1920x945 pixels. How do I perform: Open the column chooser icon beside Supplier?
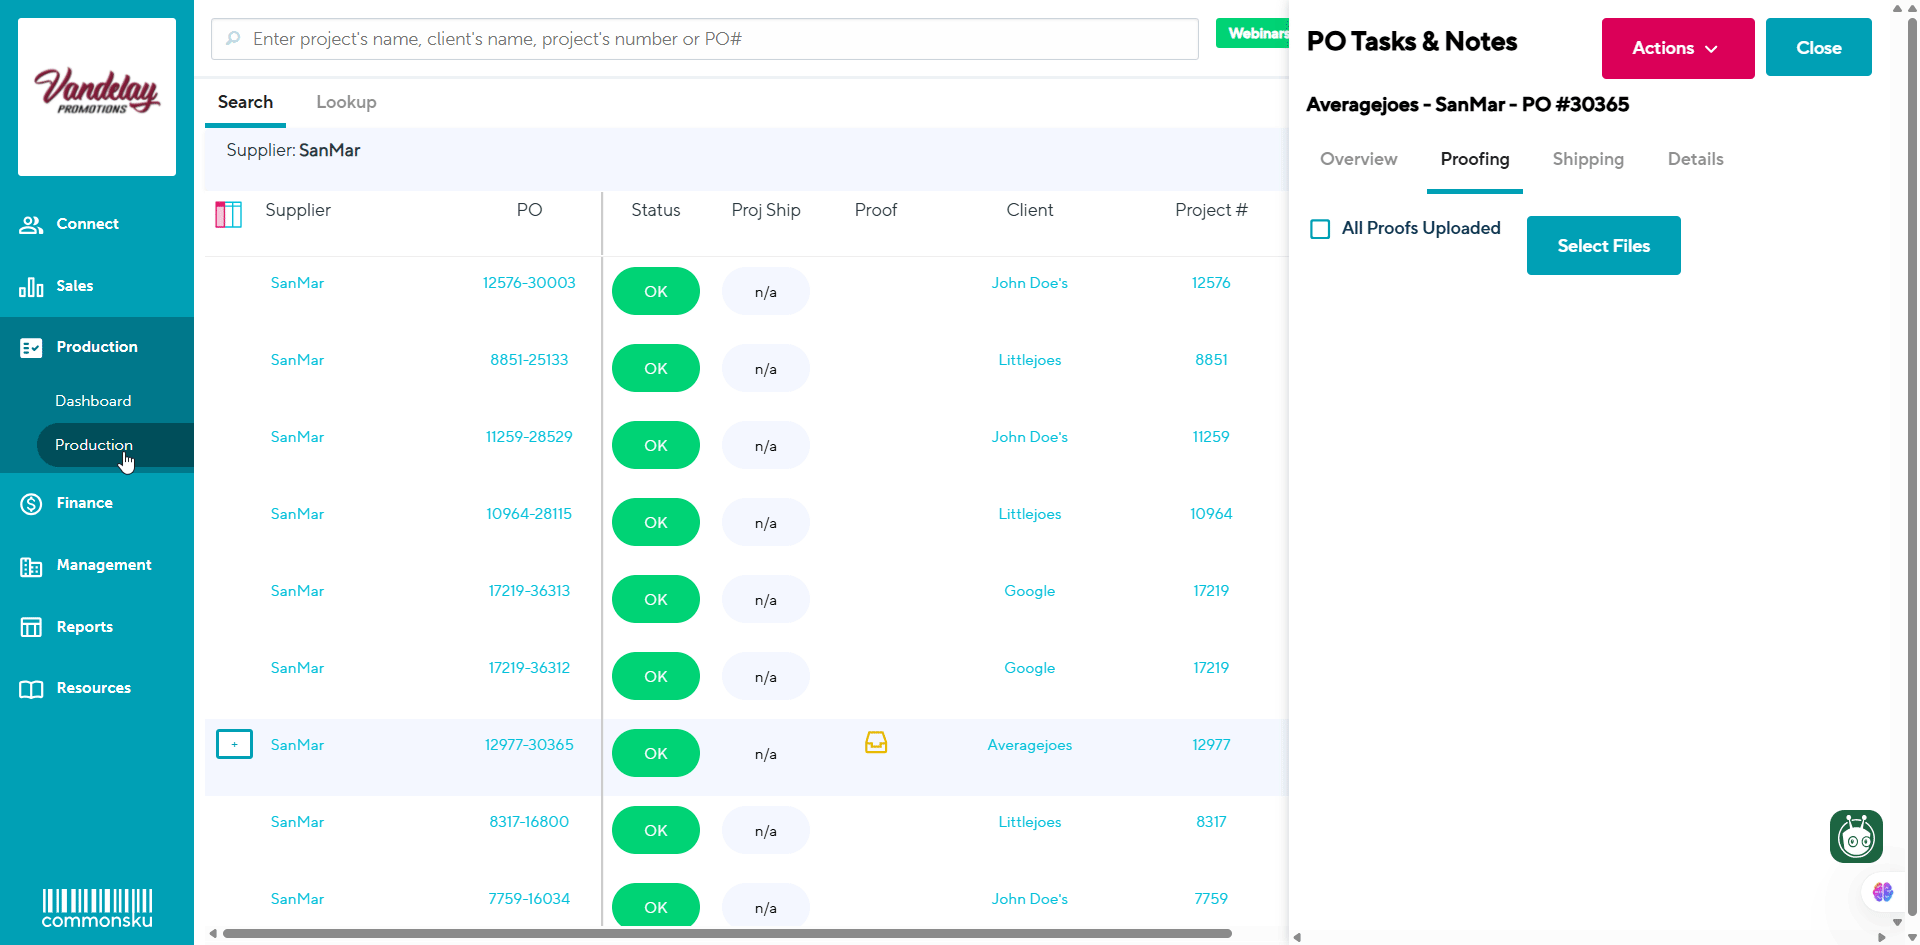(x=229, y=214)
